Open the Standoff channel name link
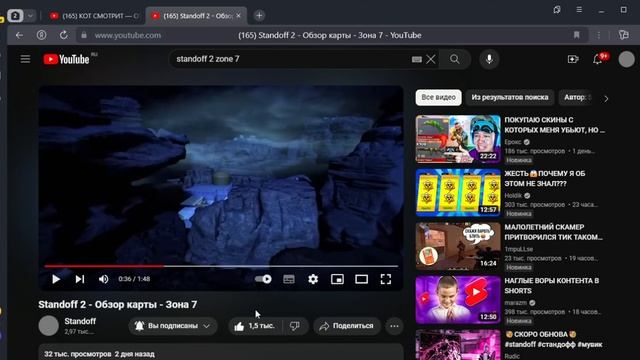The width and height of the screenshot is (640, 360). [x=80, y=321]
